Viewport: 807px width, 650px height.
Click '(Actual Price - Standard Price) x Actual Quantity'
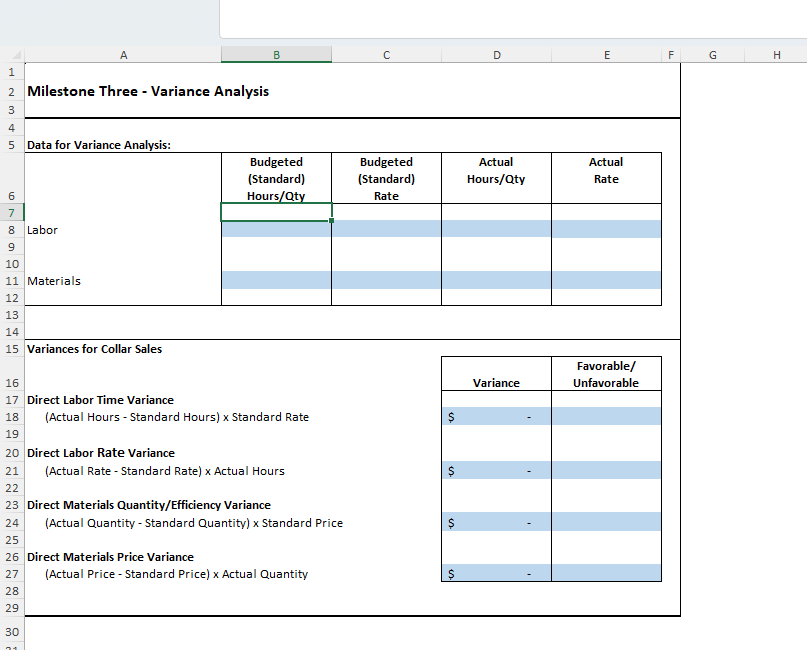tap(177, 574)
